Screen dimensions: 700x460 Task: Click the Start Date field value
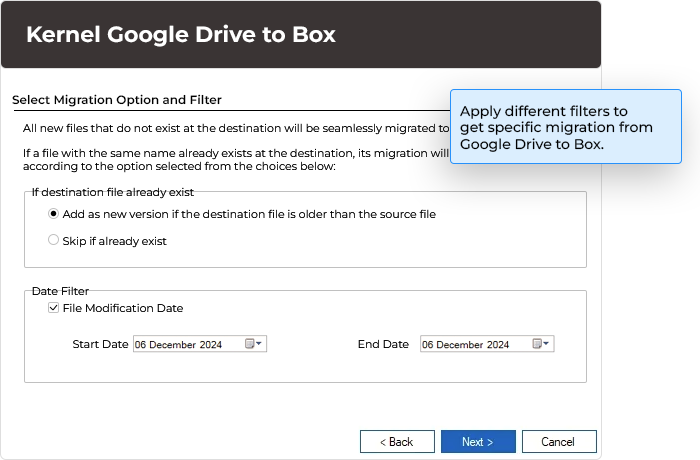click(x=179, y=344)
